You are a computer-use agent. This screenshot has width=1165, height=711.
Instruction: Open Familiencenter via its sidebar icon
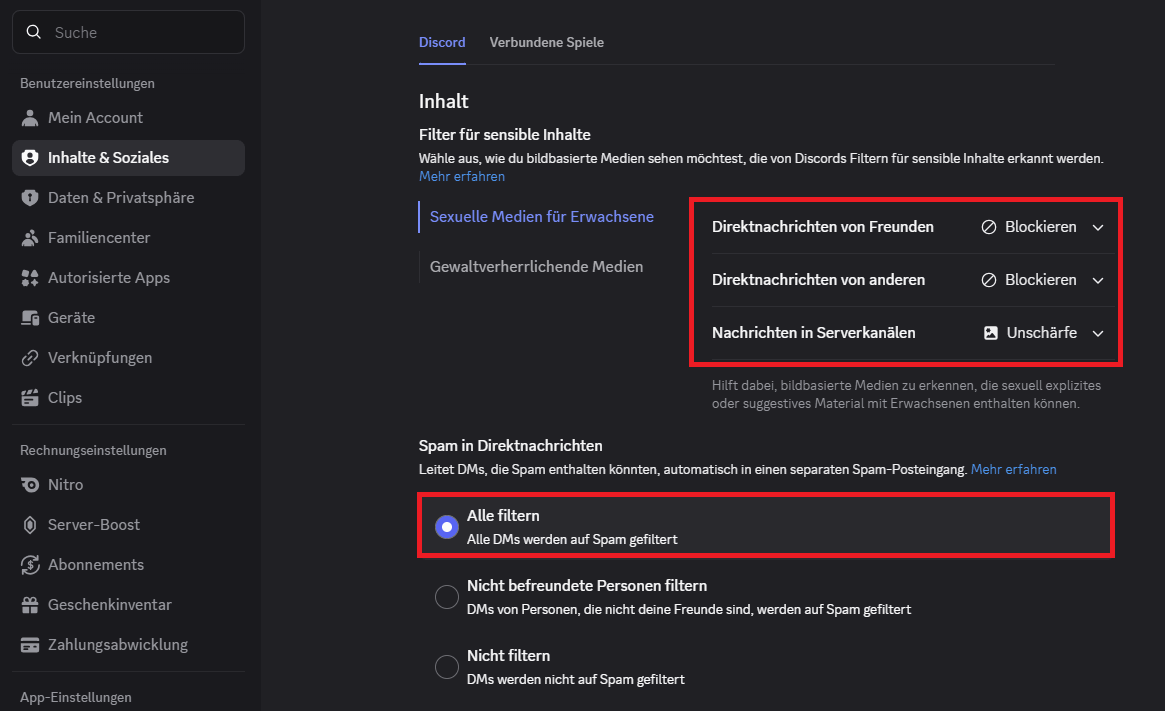click(x=30, y=238)
